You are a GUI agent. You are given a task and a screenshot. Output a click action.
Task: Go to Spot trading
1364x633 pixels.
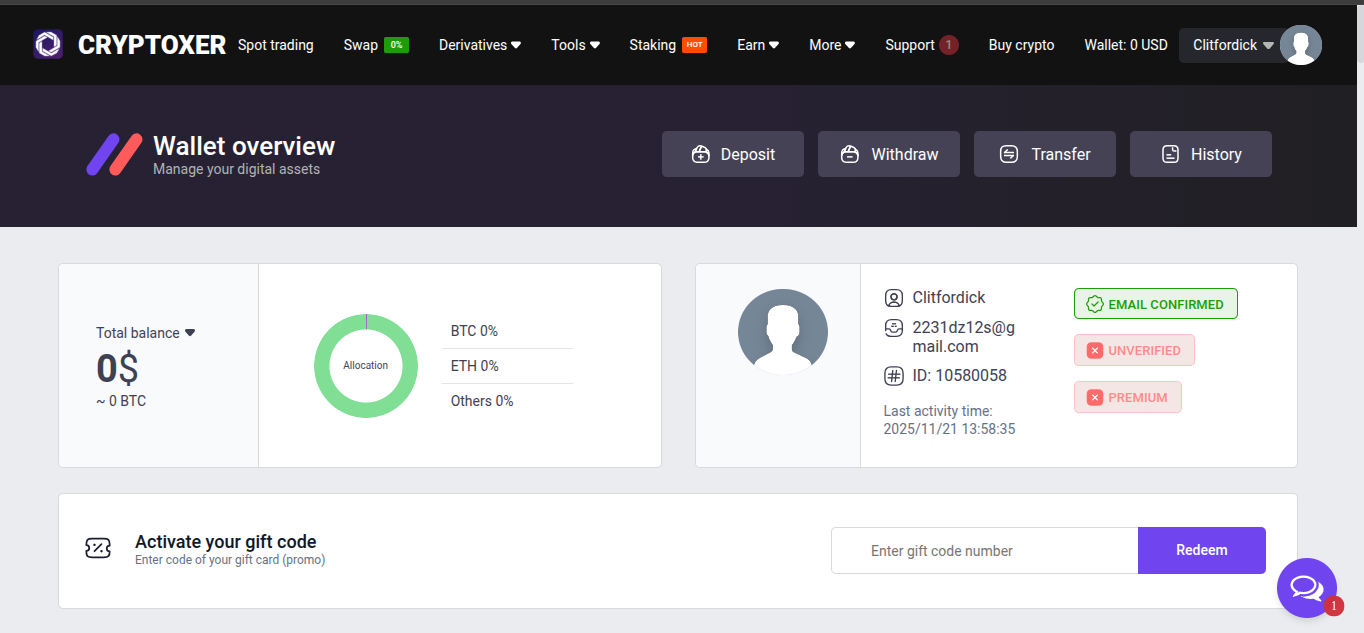pyautogui.click(x=275, y=45)
